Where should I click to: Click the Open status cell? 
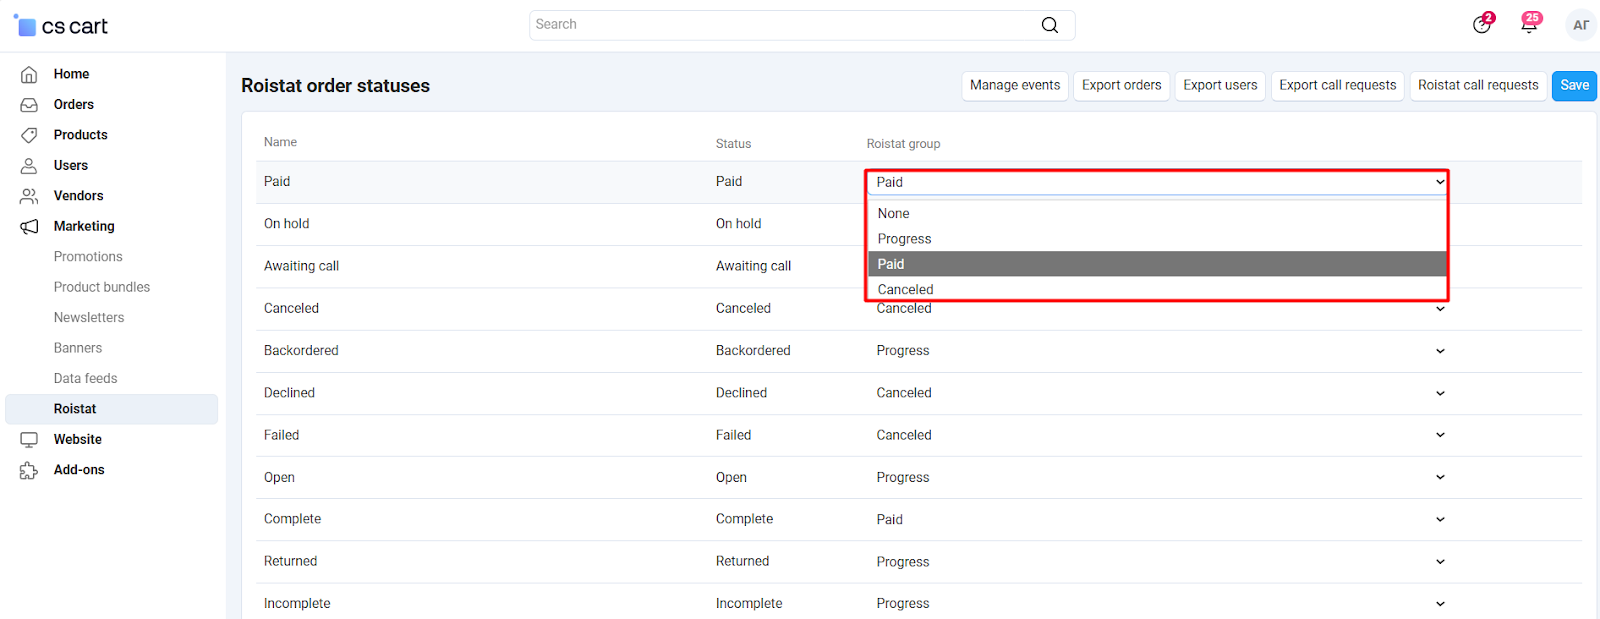pyautogui.click(x=731, y=477)
